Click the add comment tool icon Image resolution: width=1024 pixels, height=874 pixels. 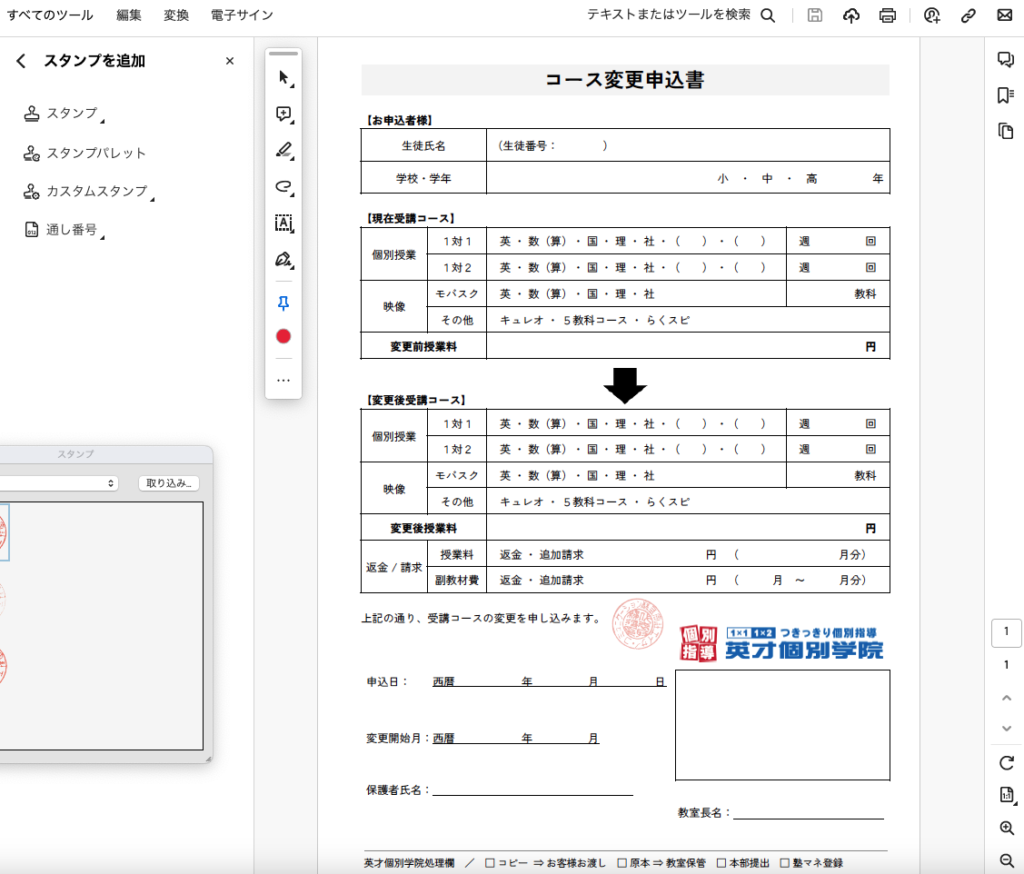tap(283, 114)
